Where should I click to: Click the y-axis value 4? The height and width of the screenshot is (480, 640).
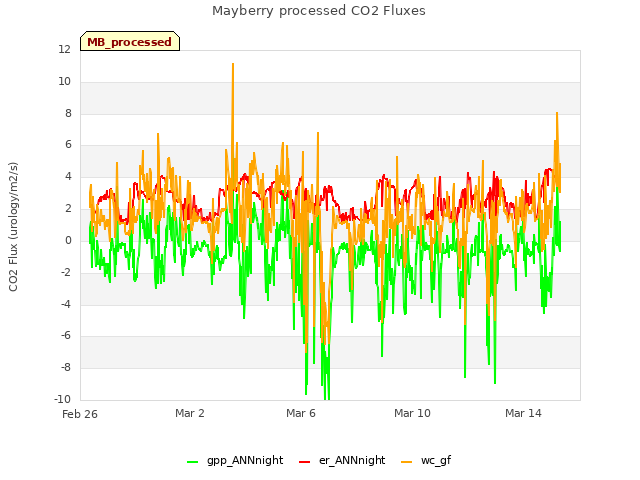tap(68, 176)
